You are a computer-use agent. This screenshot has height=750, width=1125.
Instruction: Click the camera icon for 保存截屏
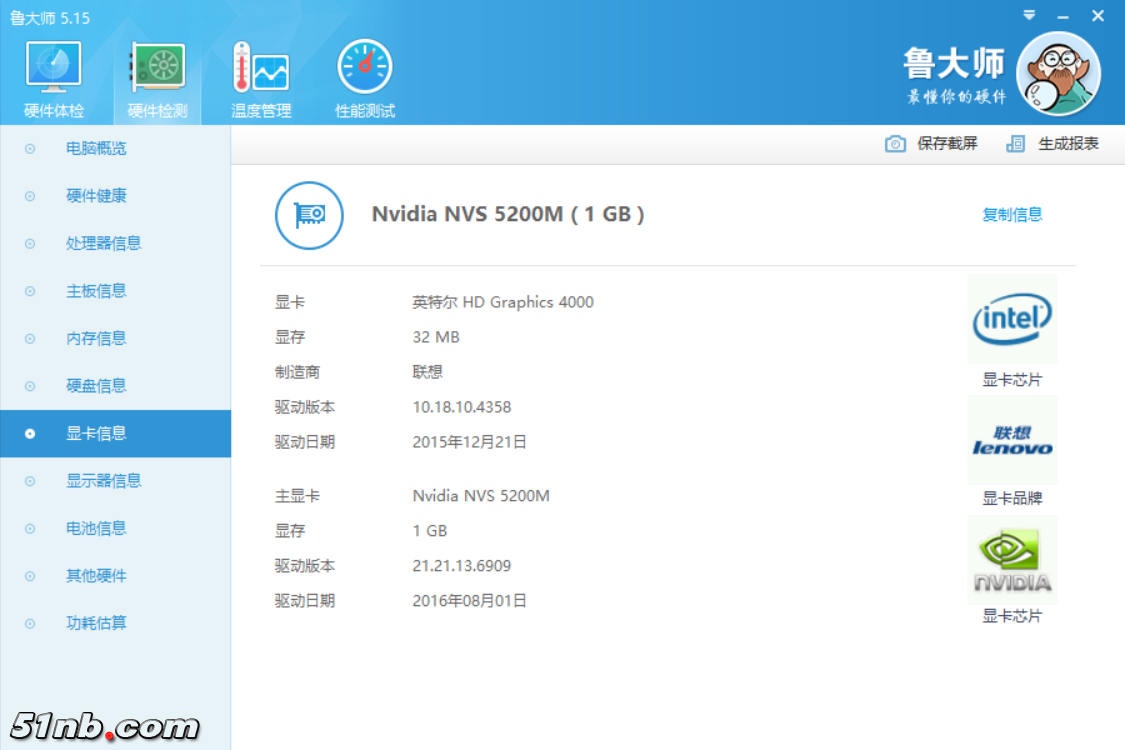pyautogui.click(x=896, y=144)
